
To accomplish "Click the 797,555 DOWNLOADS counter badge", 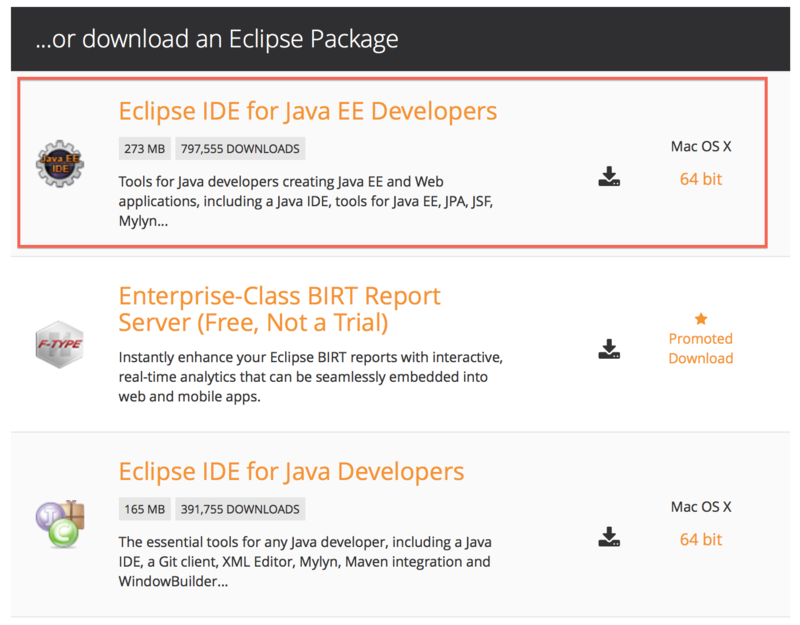I will (240, 147).
